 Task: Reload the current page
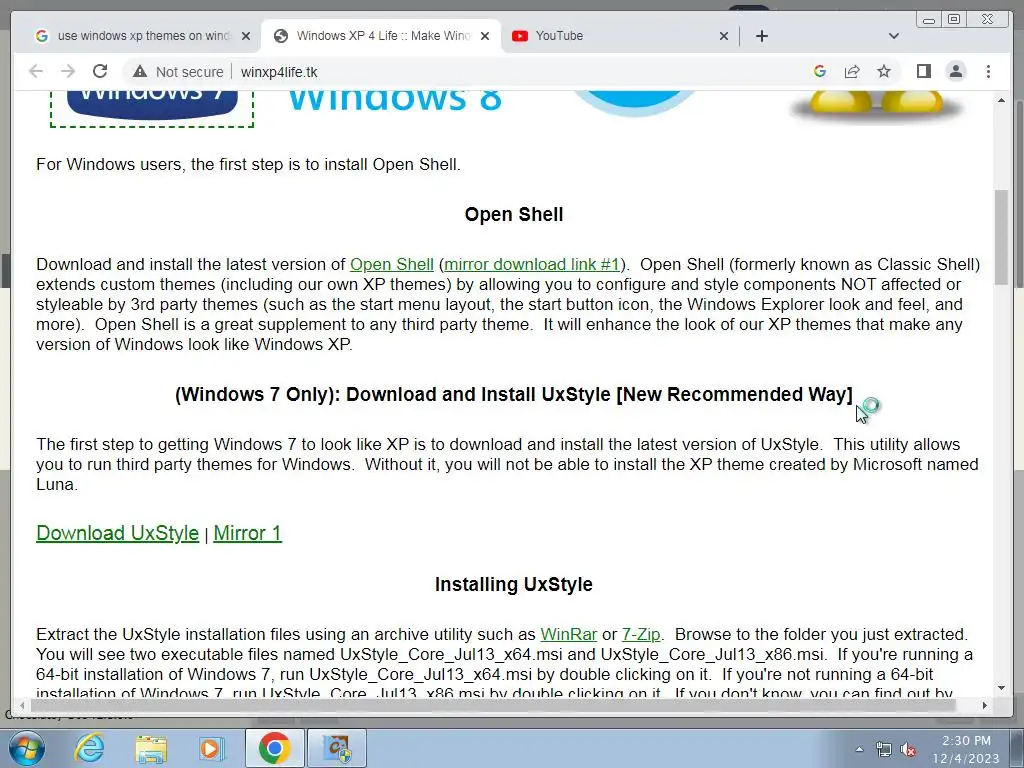point(100,71)
